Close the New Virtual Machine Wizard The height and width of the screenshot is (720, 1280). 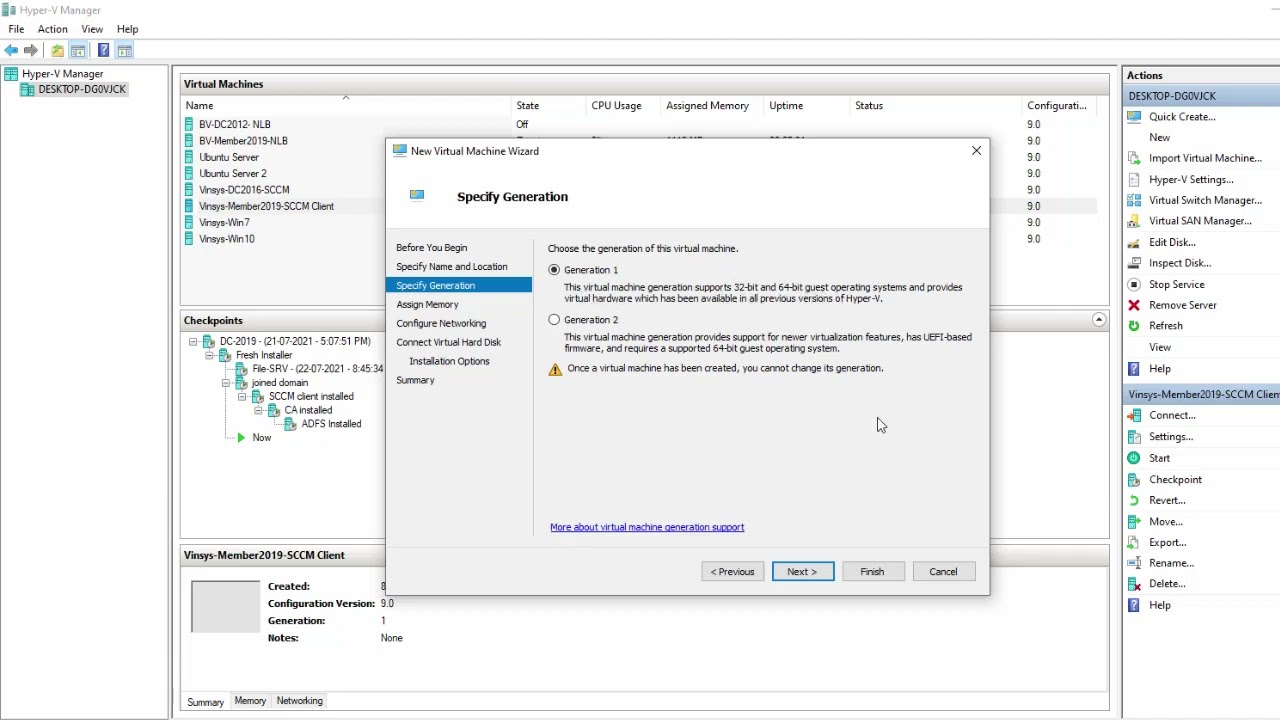click(976, 151)
